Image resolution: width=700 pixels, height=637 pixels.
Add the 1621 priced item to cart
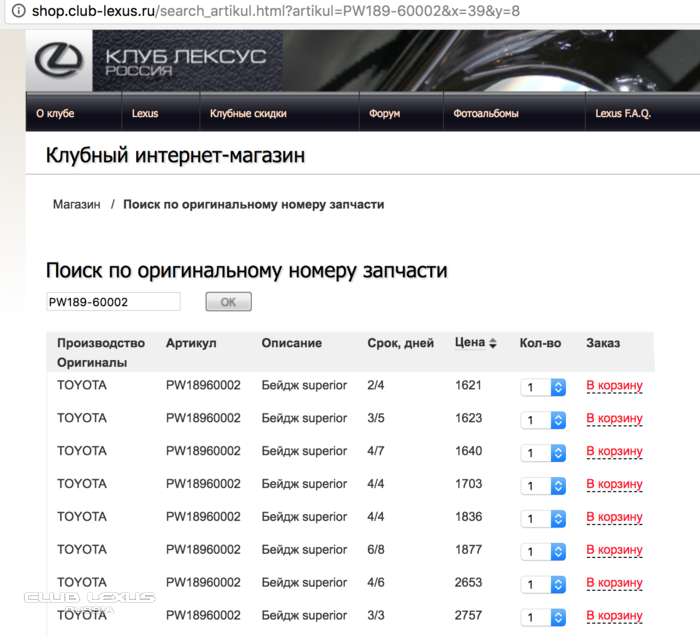614,386
